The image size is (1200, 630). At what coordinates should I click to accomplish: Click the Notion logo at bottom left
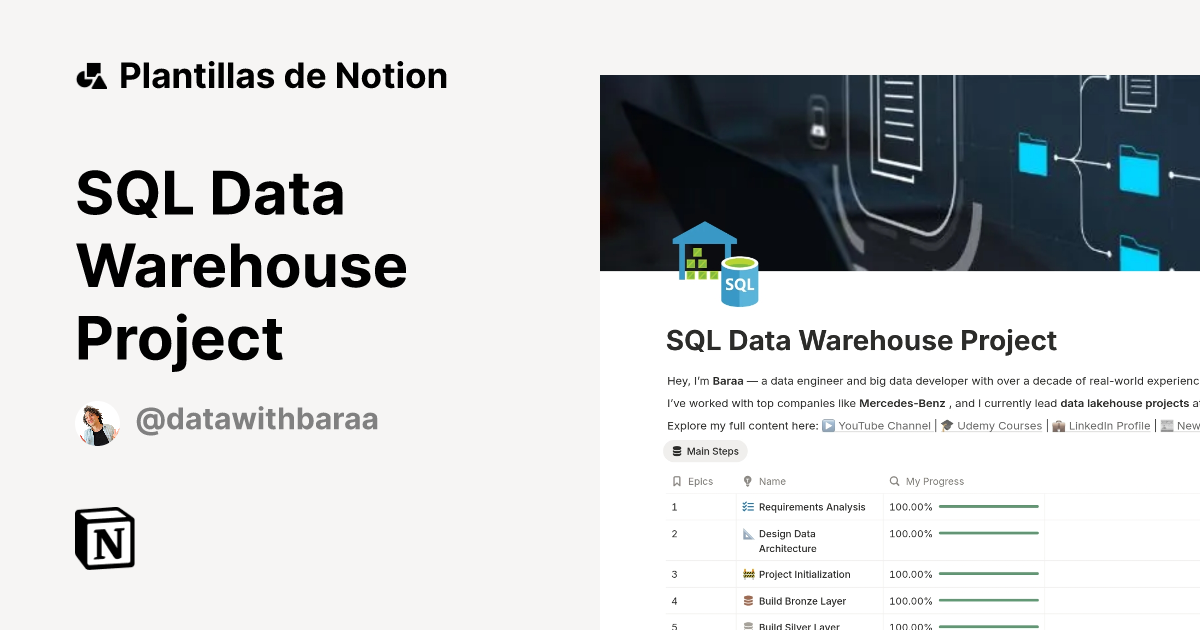point(104,538)
